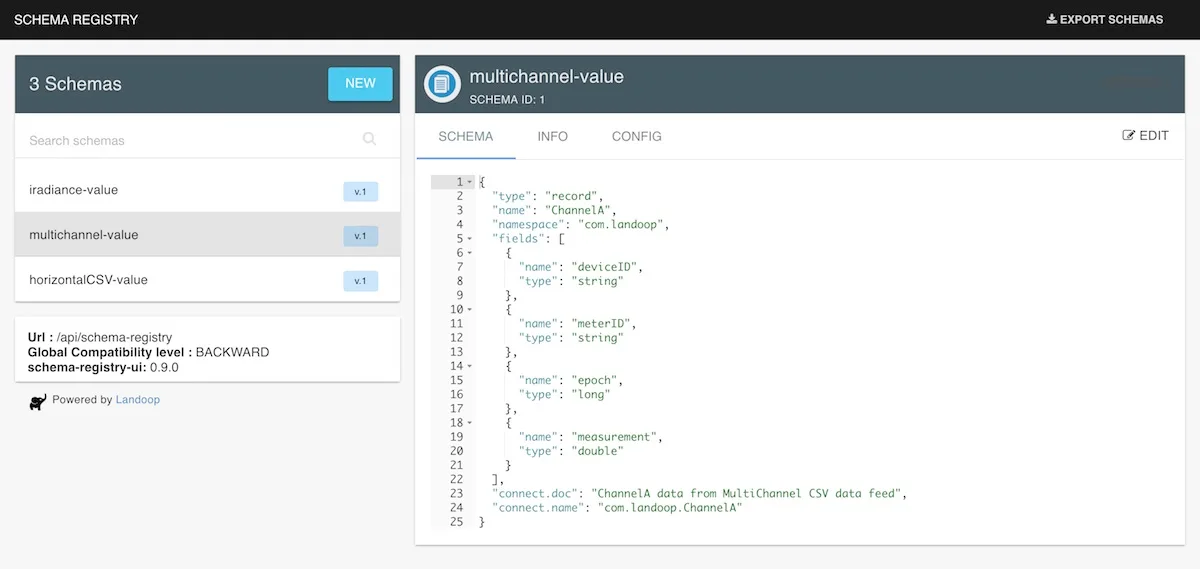This screenshot has height=569, width=1200.
Task: Click the NEW schema button
Action: click(360, 84)
